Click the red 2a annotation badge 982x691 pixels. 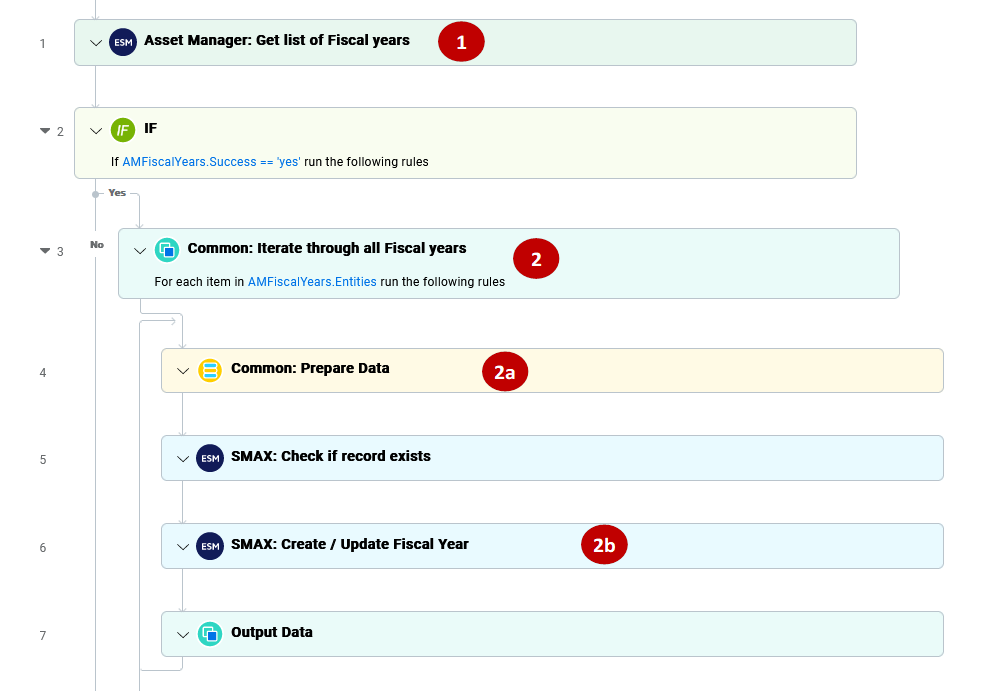pyautogui.click(x=505, y=371)
